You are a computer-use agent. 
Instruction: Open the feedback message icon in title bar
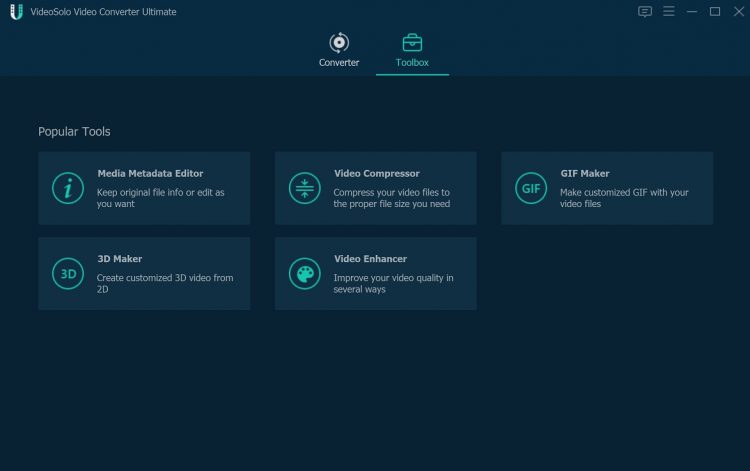point(645,11)
